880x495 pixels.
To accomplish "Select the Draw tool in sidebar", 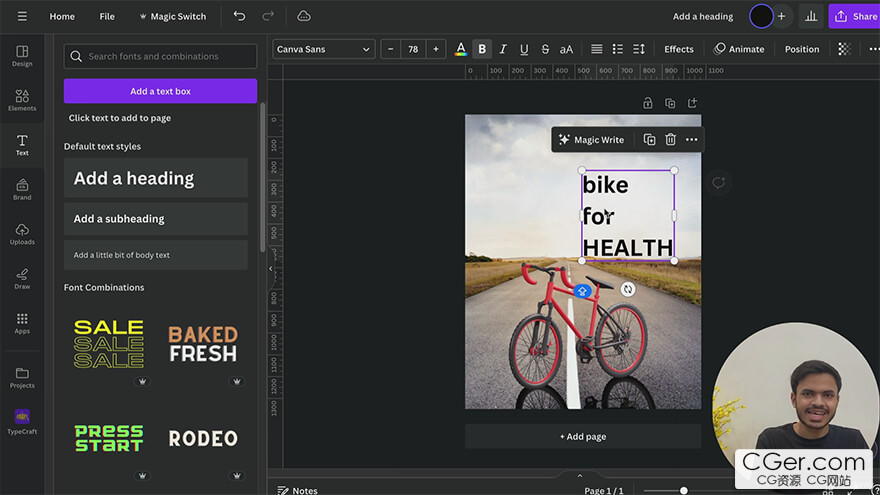I will pyautogui.click(x=22, y=278).
